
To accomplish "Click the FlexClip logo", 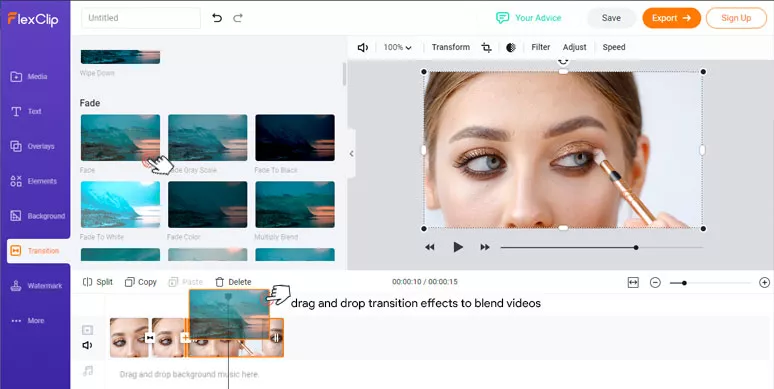I will coord(33,19).
